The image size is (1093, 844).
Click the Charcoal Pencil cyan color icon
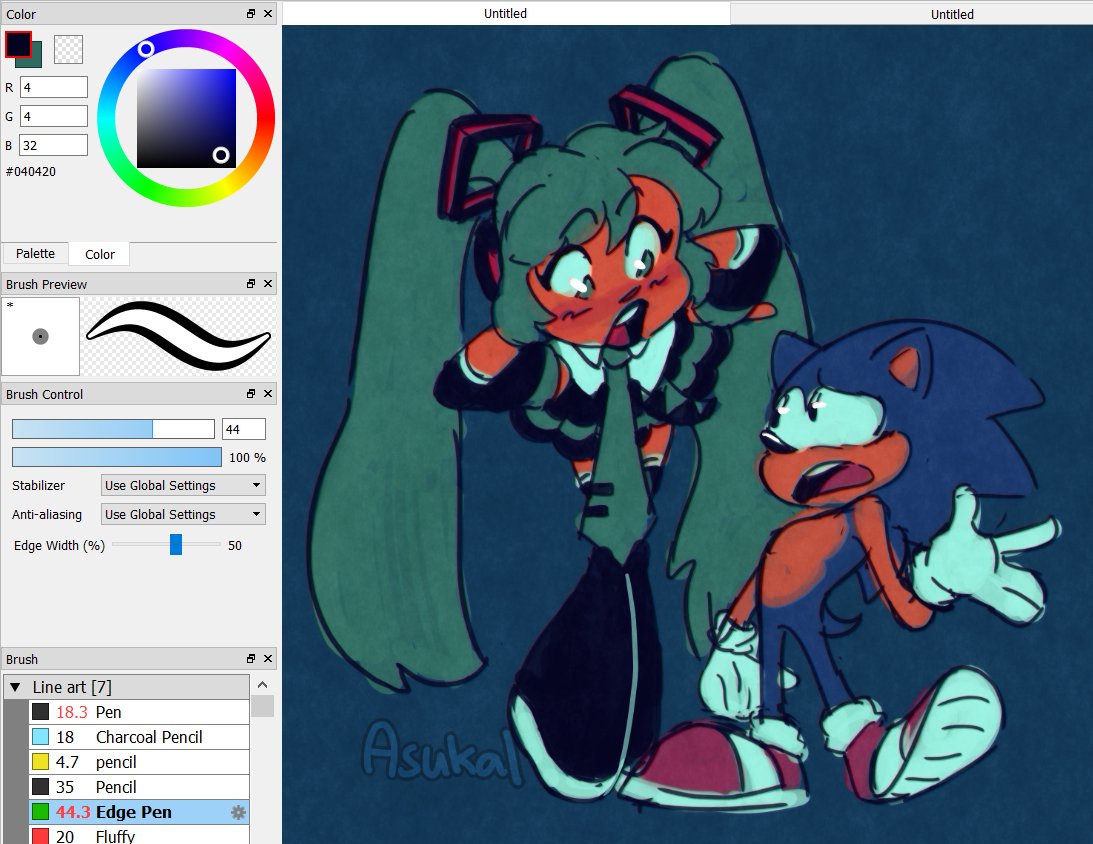pos(40,737)
